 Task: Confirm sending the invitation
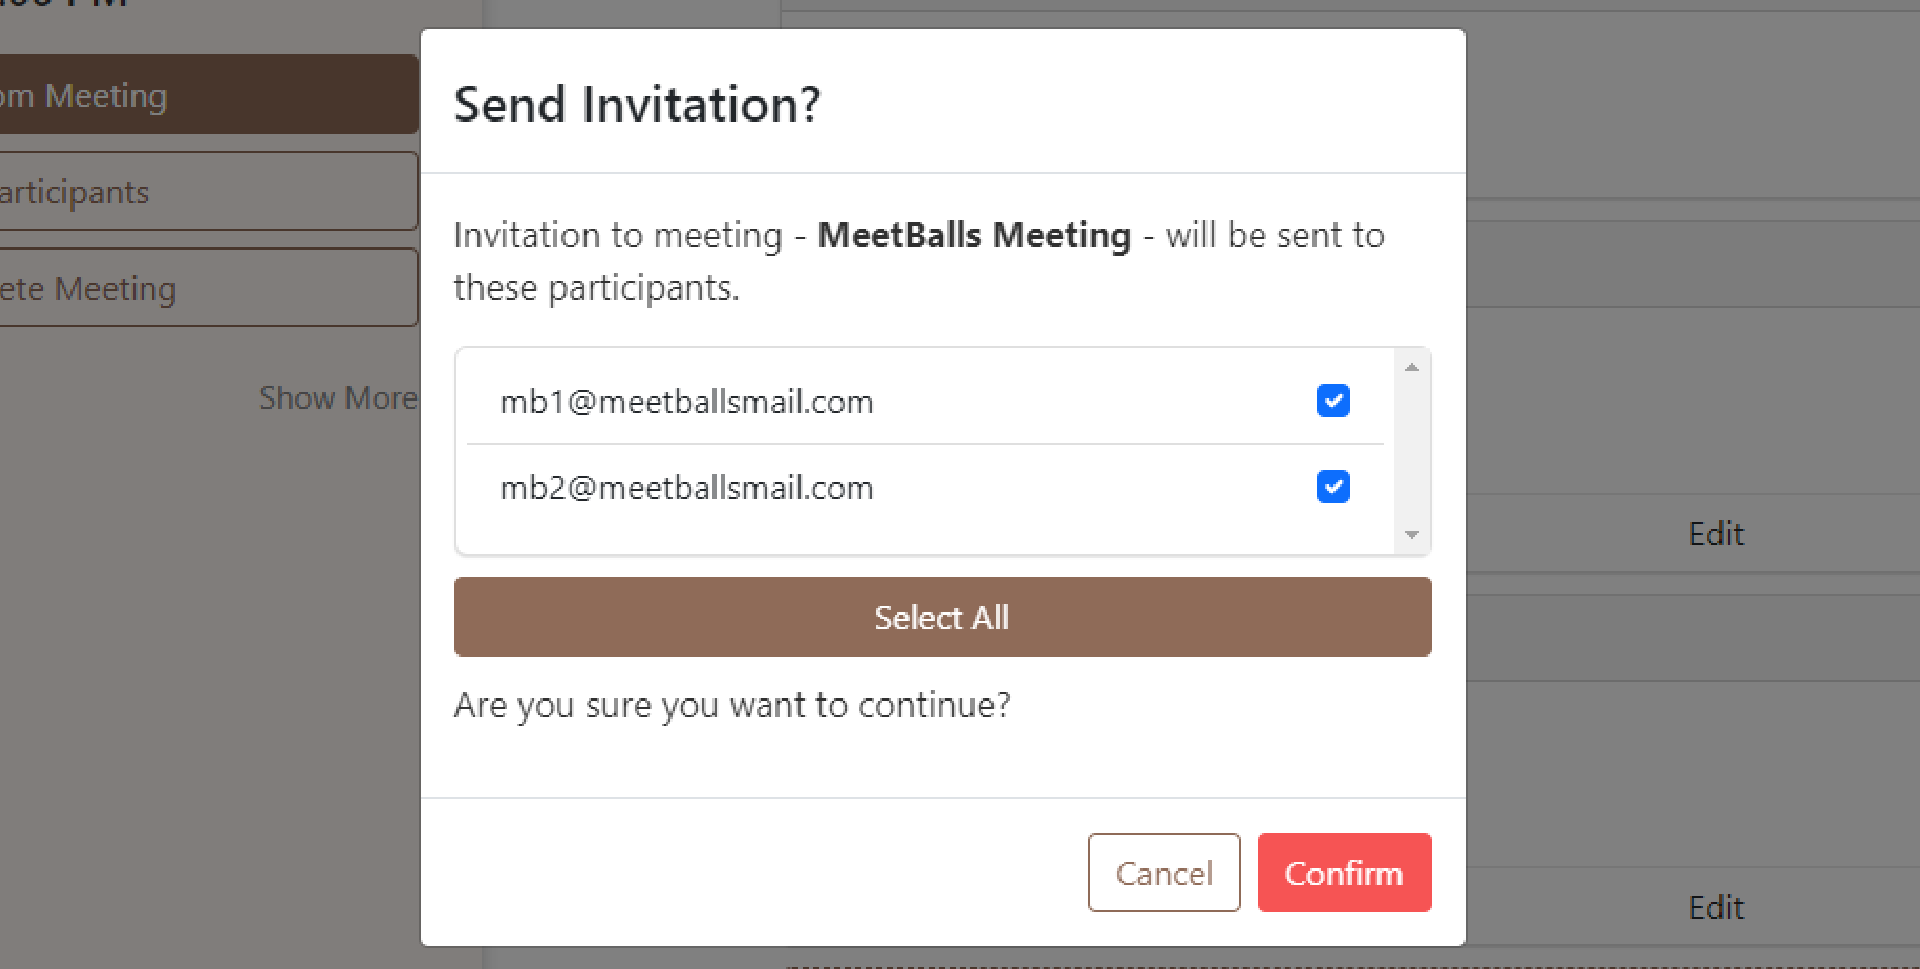[x=1344, y=873]
